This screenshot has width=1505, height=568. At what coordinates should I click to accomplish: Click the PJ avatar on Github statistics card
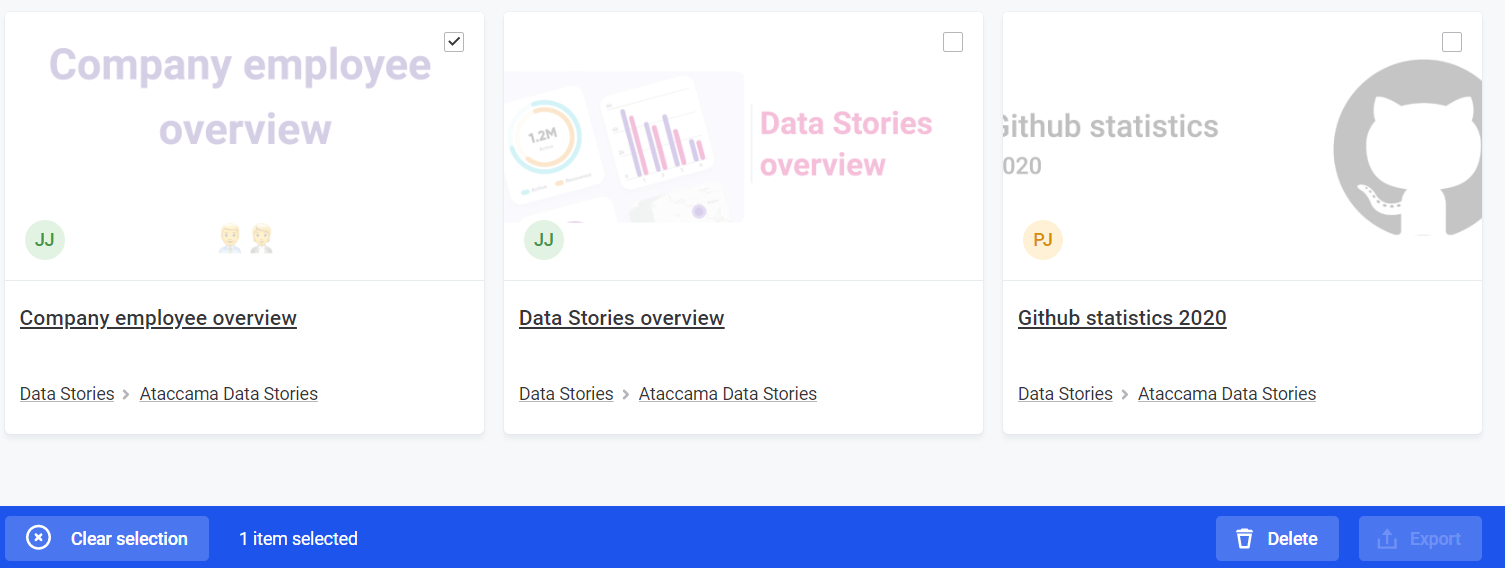(x=1043, y=240)
